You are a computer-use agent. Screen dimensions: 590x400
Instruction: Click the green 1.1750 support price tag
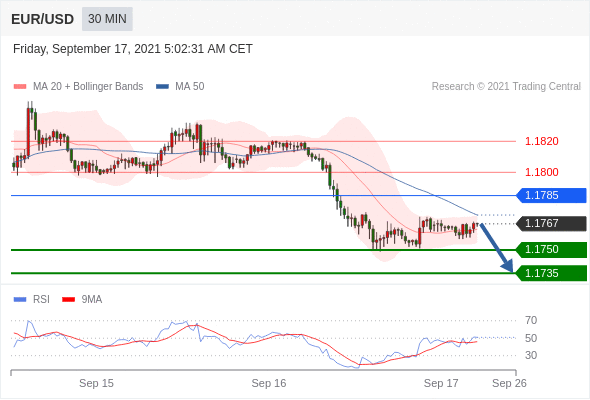pos(552,249)
